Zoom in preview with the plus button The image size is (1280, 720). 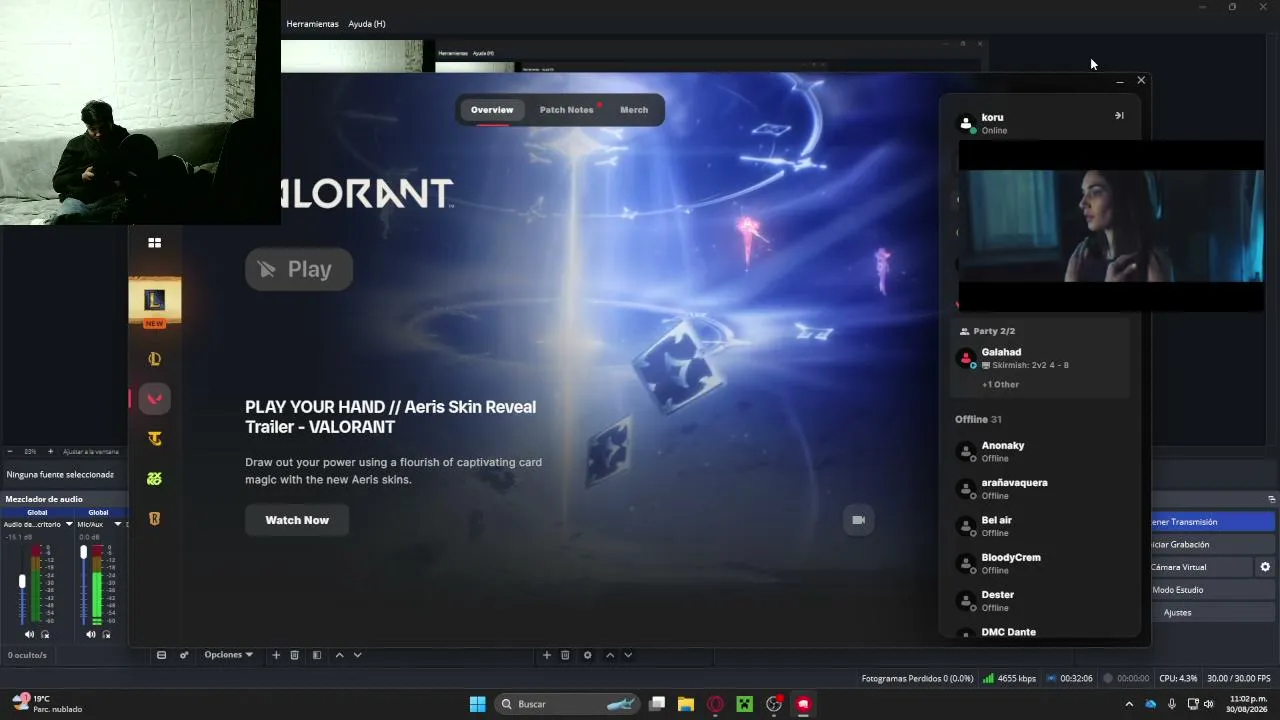(50, 452)
